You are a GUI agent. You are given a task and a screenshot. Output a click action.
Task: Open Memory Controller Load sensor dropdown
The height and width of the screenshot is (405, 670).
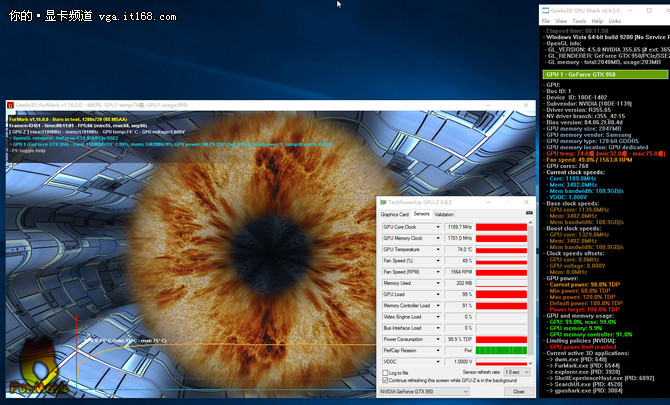click(x=438, y=305)
